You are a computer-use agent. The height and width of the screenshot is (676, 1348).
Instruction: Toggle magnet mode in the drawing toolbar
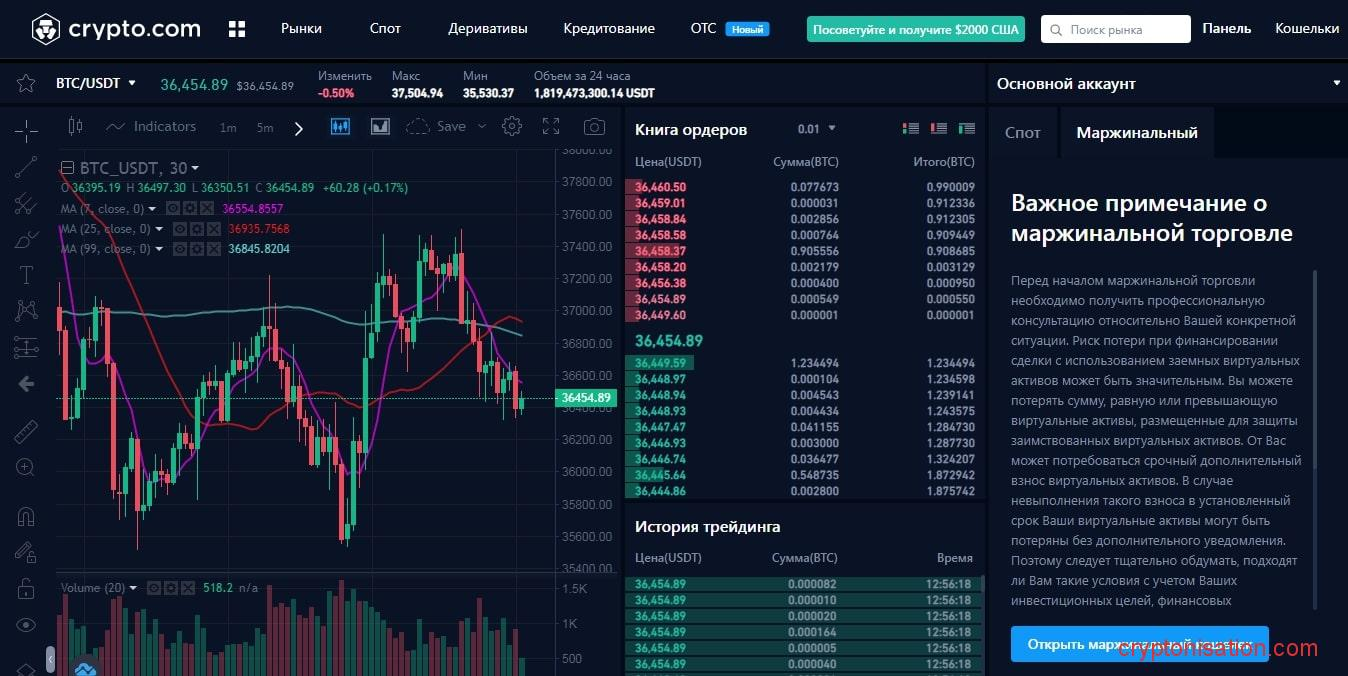tap(26, 517)
